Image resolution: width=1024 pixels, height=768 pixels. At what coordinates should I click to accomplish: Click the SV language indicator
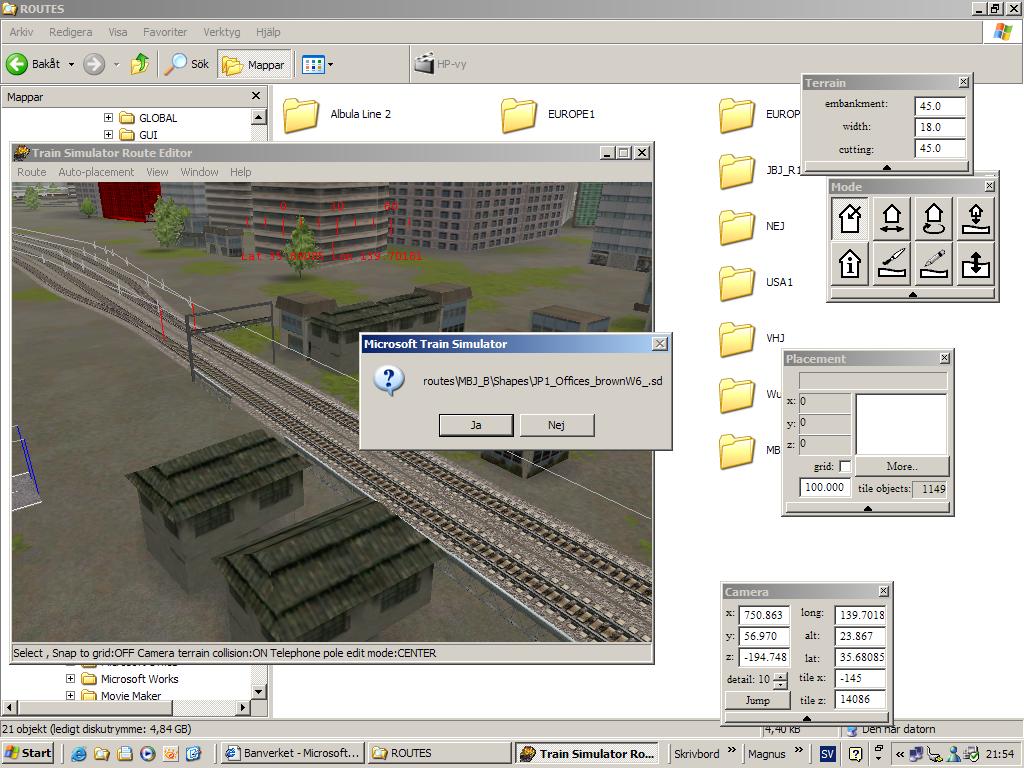click(827, 754)
